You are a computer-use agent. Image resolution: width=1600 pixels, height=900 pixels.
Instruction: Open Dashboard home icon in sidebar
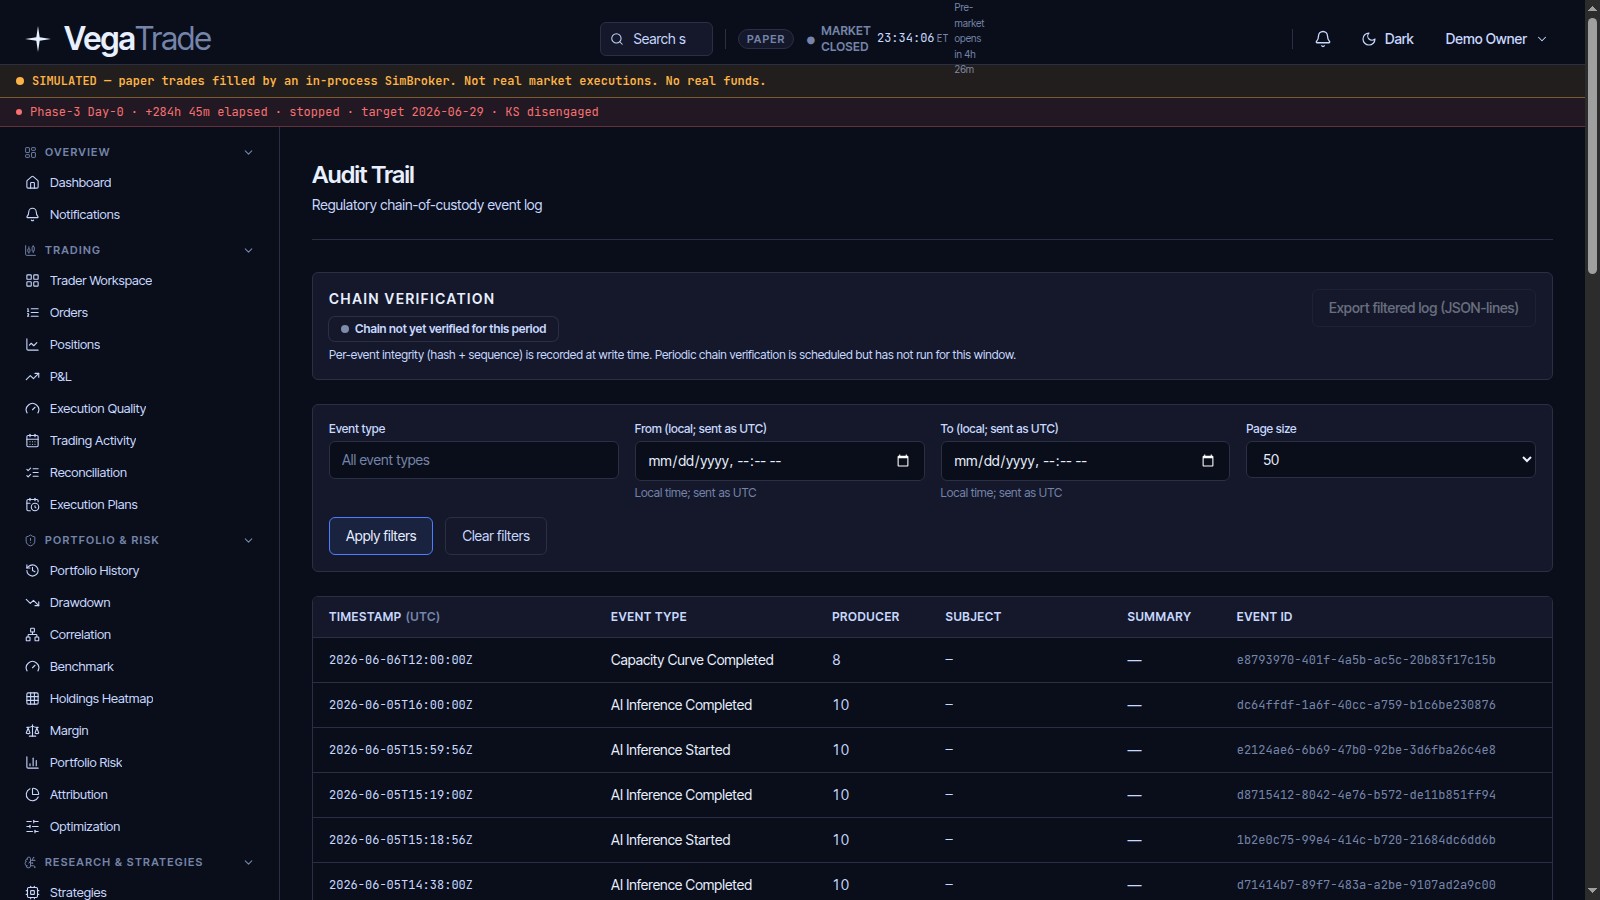pos(32,183)
